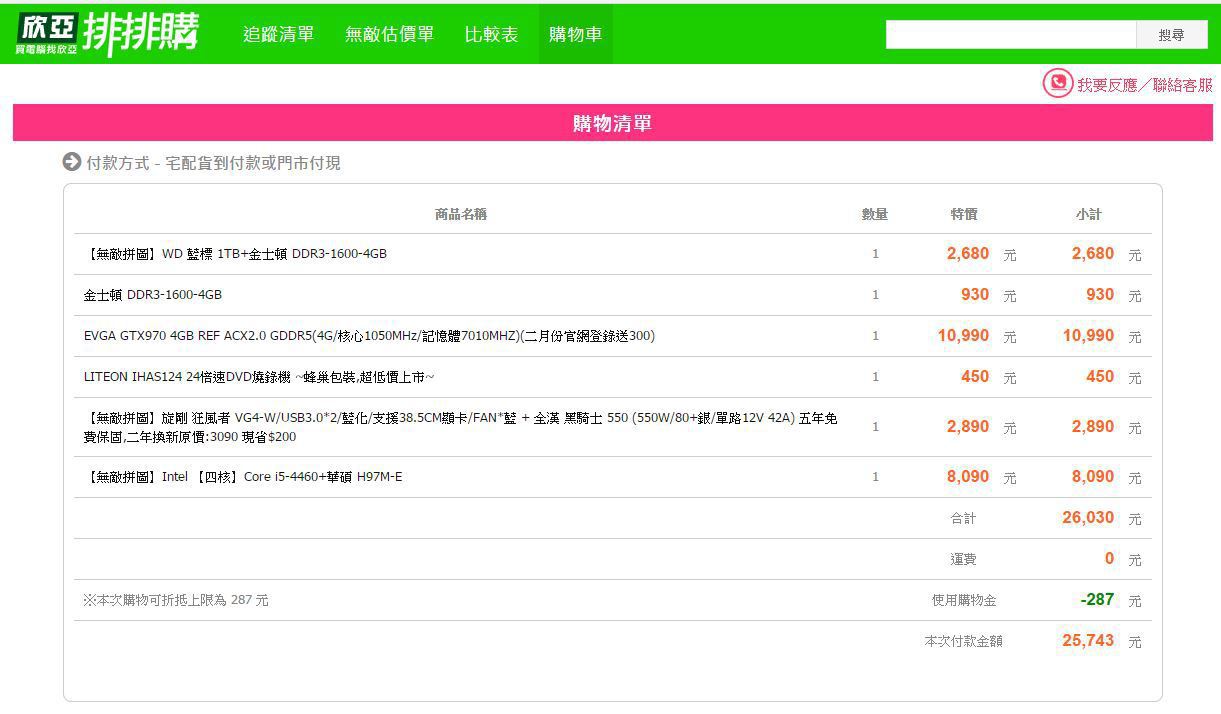Focus the search input field

point(1011,34)
